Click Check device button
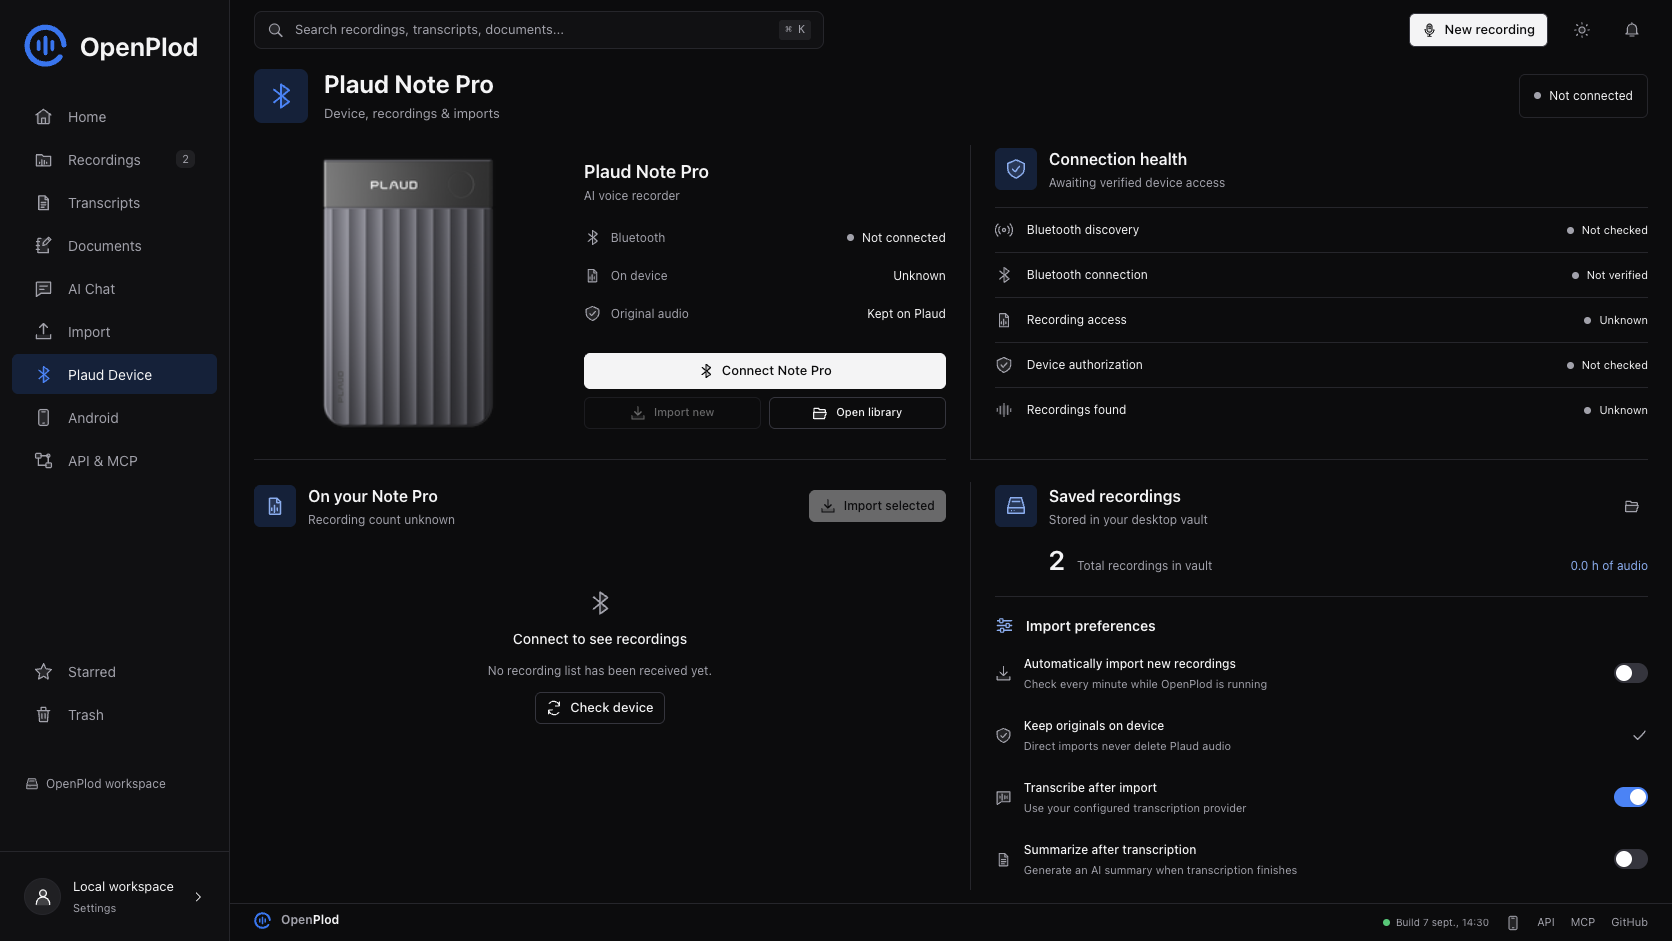 pos(600,708)
